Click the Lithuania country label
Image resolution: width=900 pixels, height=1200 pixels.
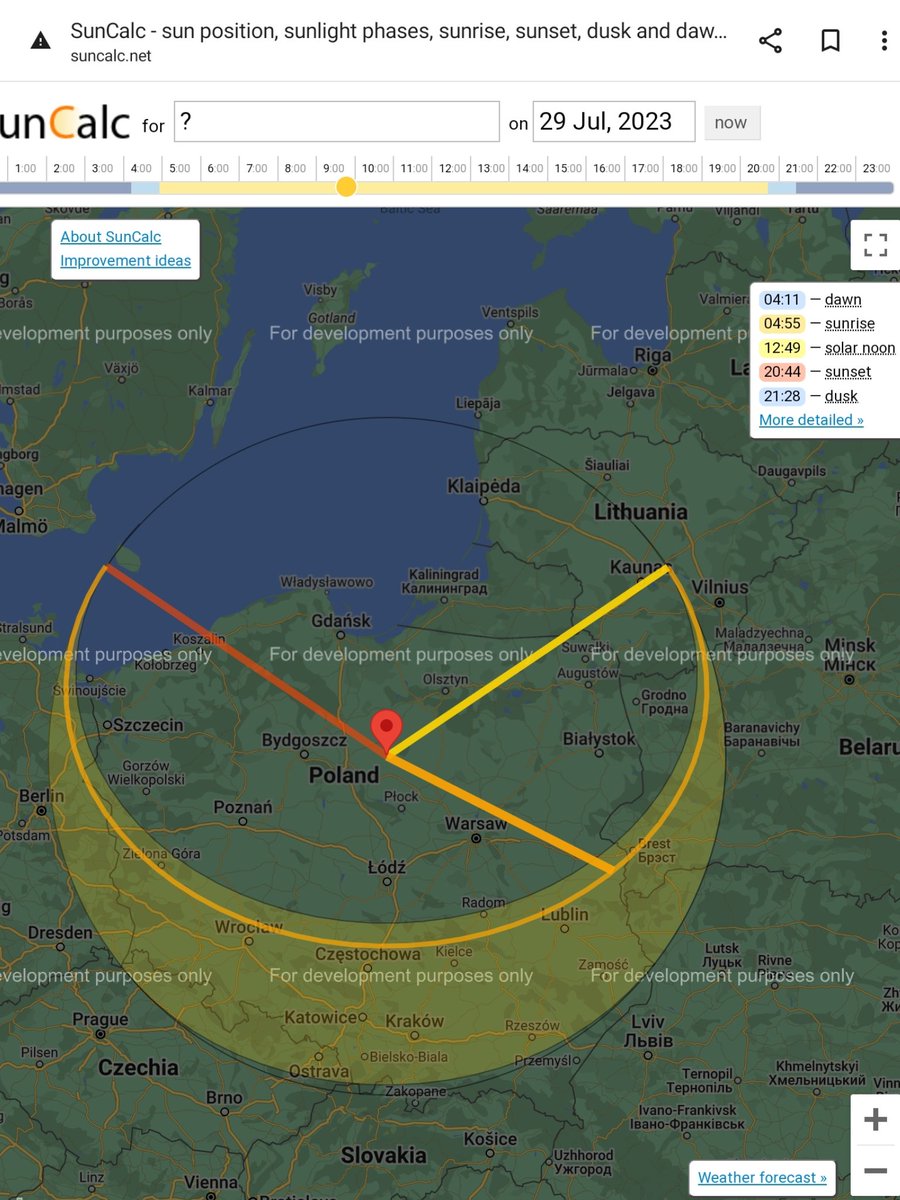[x=641, y=512]
